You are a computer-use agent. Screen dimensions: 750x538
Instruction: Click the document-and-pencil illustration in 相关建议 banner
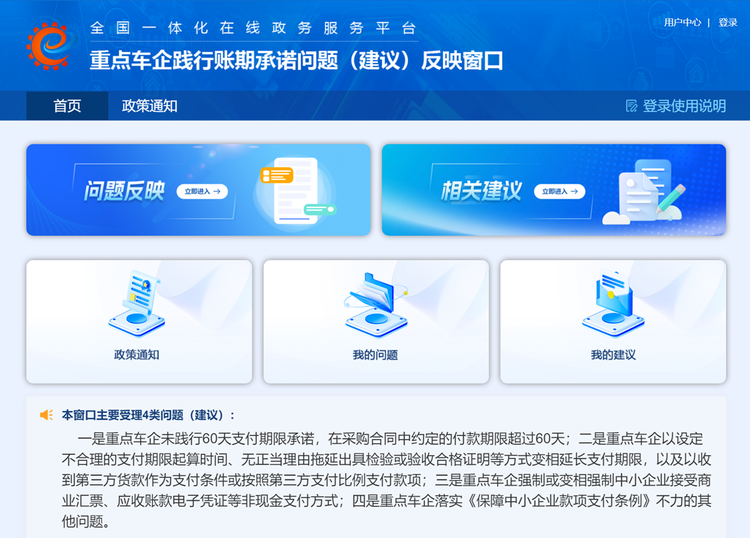coord(644,191)
